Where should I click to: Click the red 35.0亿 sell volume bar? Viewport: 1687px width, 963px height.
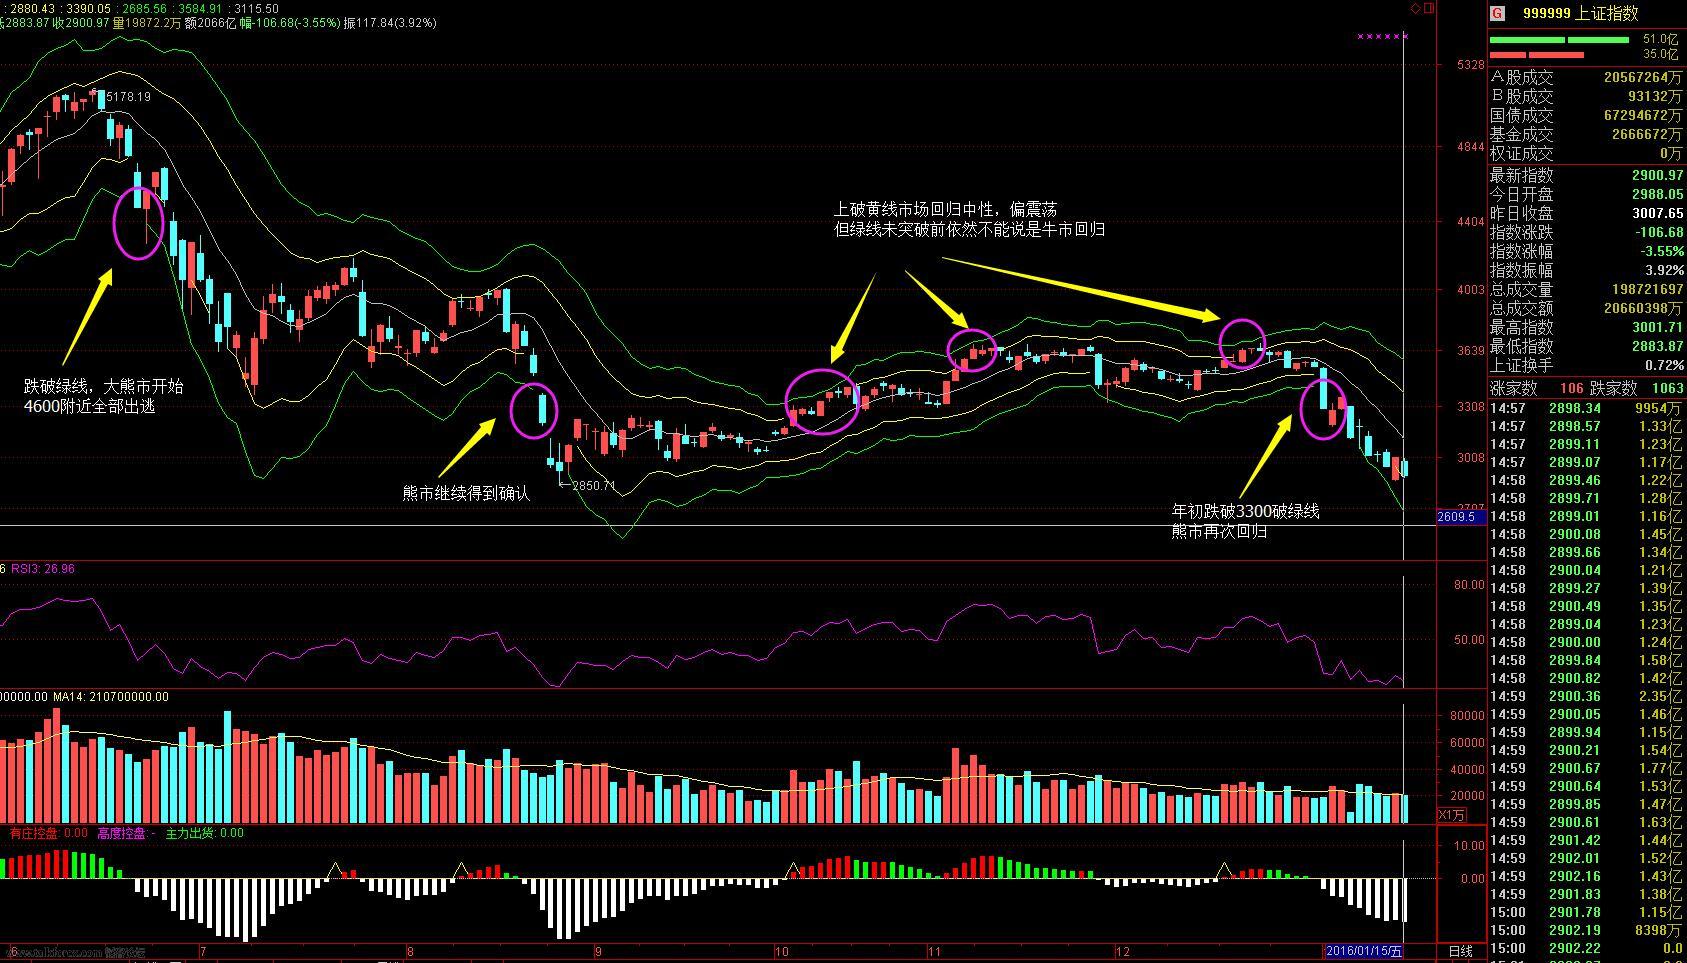click(1536, 54)
